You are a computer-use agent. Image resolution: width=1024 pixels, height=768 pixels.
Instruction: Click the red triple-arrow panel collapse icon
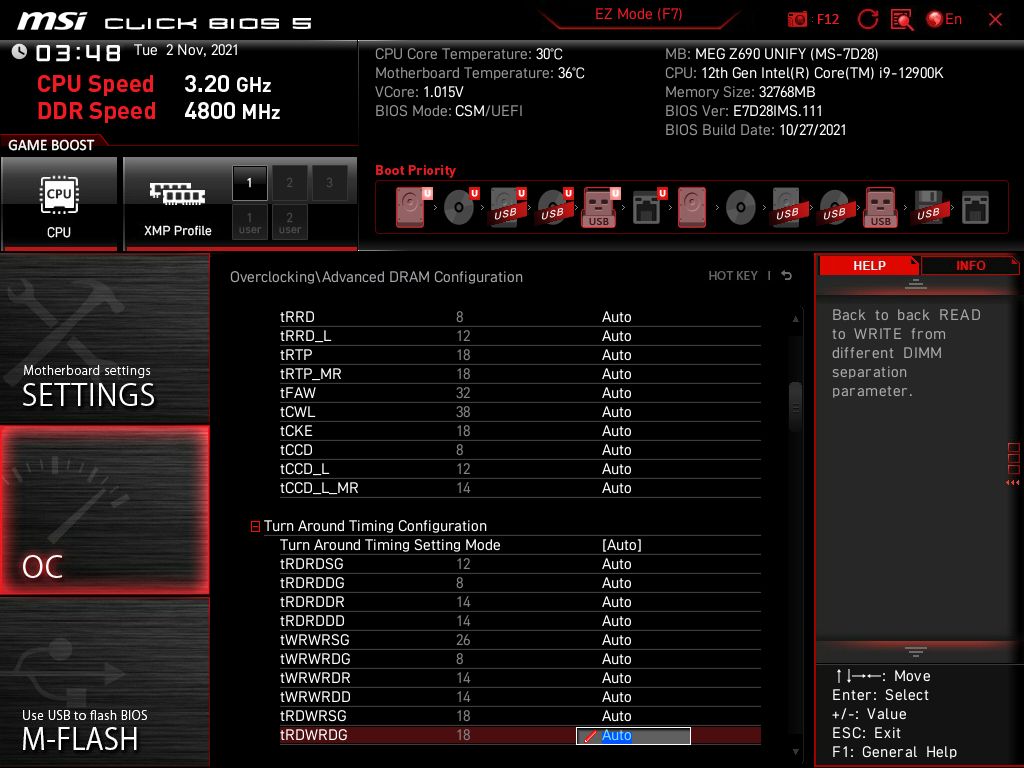[1012, 483]
